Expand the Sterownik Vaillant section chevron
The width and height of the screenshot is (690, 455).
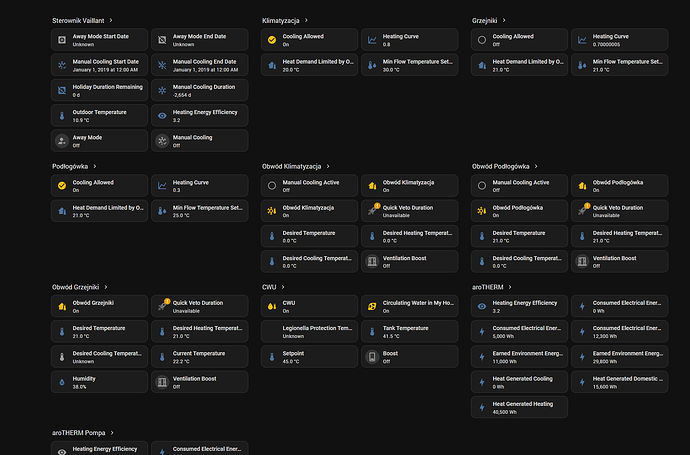[x=112, y=20]
